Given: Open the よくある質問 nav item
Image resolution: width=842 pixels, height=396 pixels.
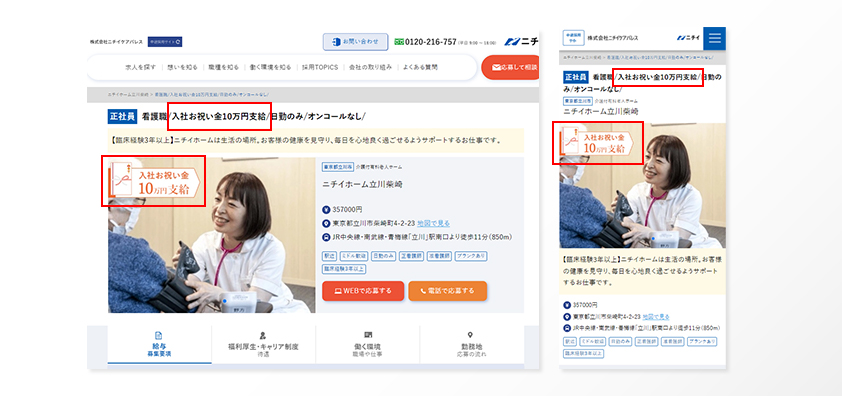Looking at the screenshot, I should click(x=420, y=68).
